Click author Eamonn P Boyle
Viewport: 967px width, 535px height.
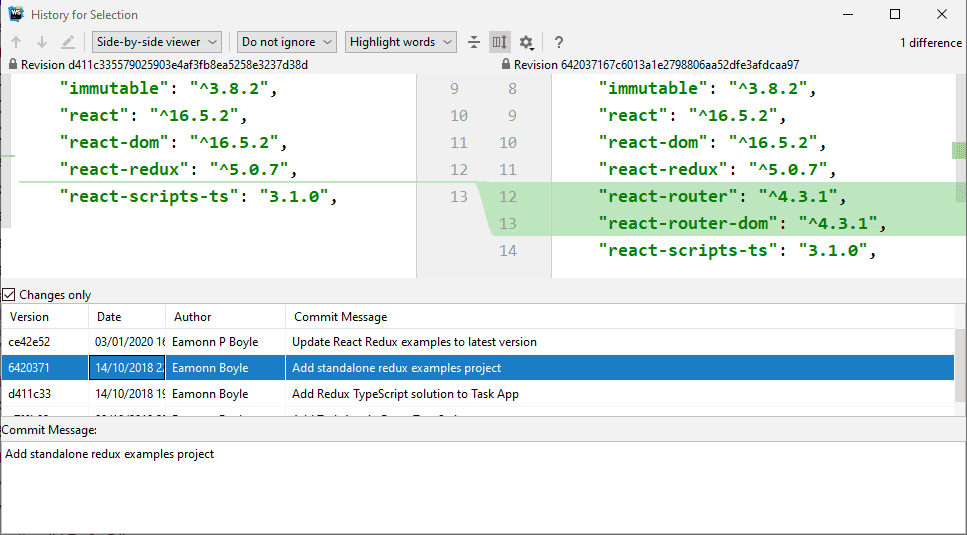[x=215, y=342]
